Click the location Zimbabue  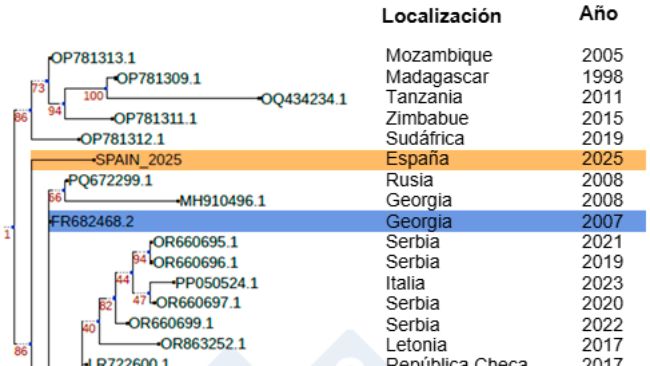(x=427, y=119)
